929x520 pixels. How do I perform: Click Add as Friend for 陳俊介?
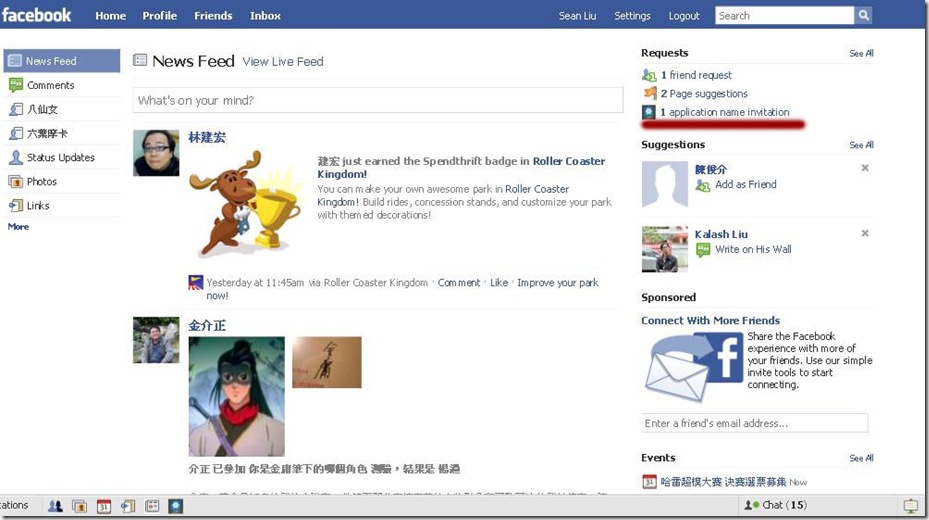point(745,184)
